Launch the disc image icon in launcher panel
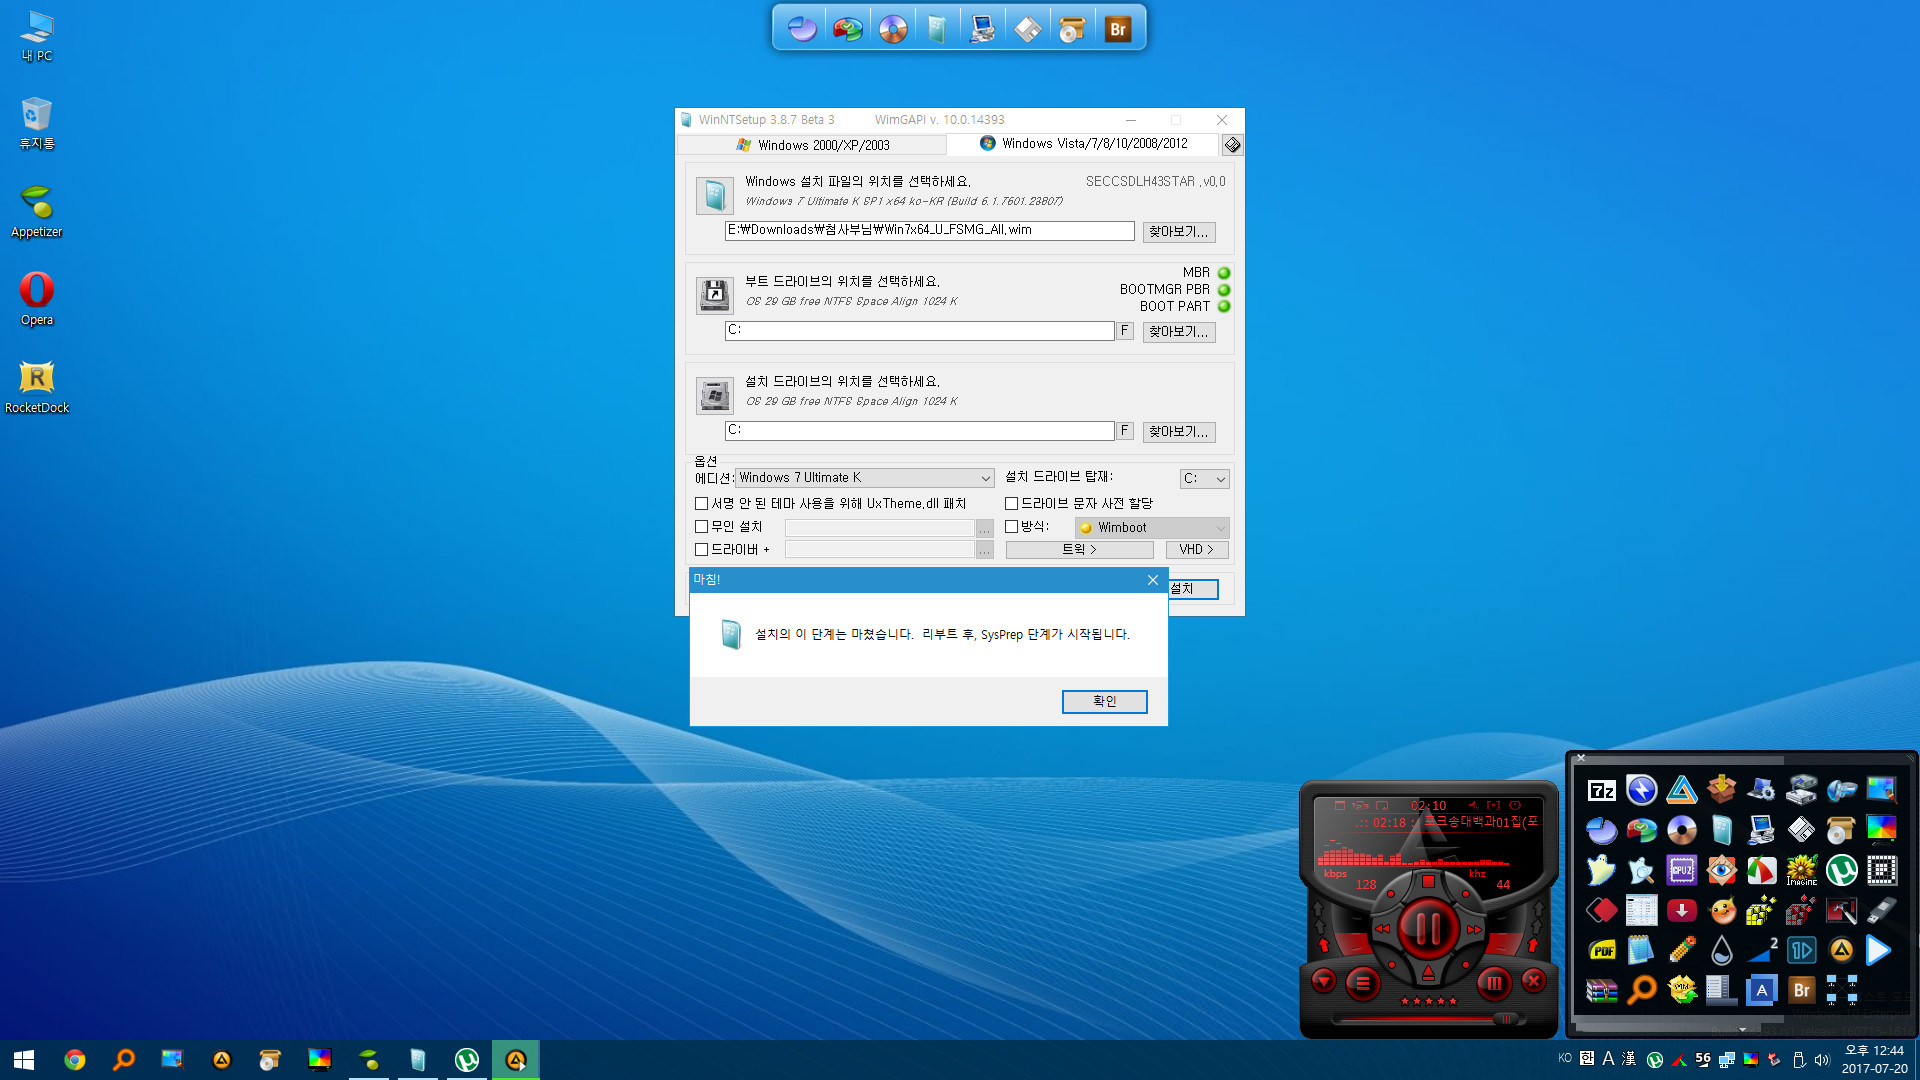 pyautogui.click(x=1681, y=830)
